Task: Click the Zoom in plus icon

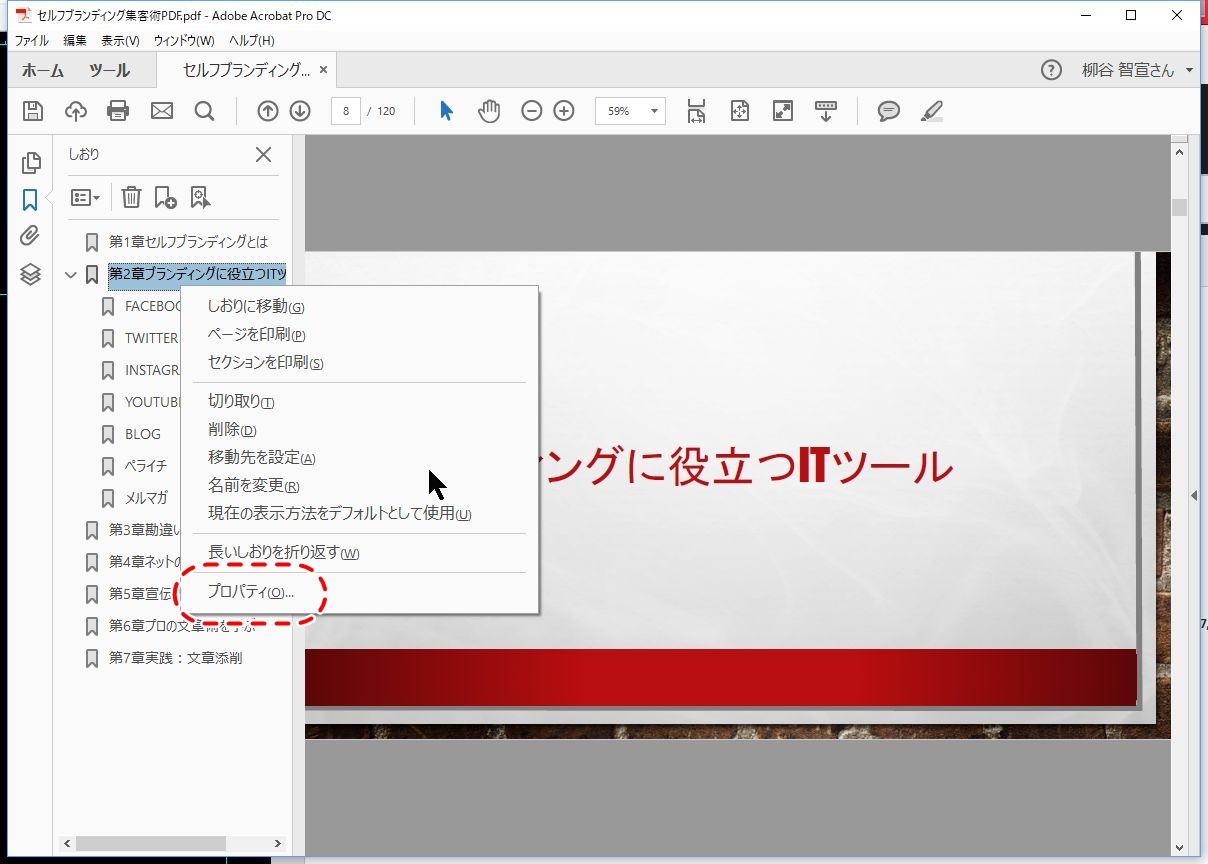Action: tap(564, 111)
